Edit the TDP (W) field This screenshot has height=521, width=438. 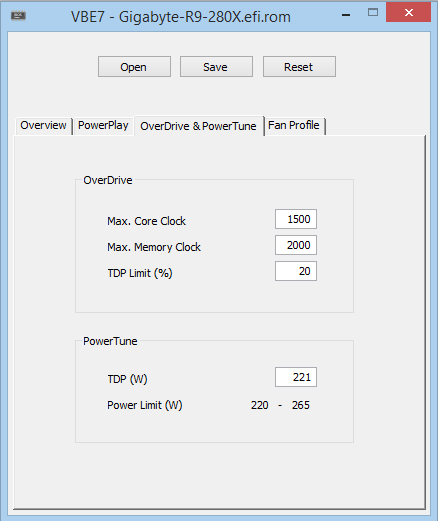tap(296, 377)
